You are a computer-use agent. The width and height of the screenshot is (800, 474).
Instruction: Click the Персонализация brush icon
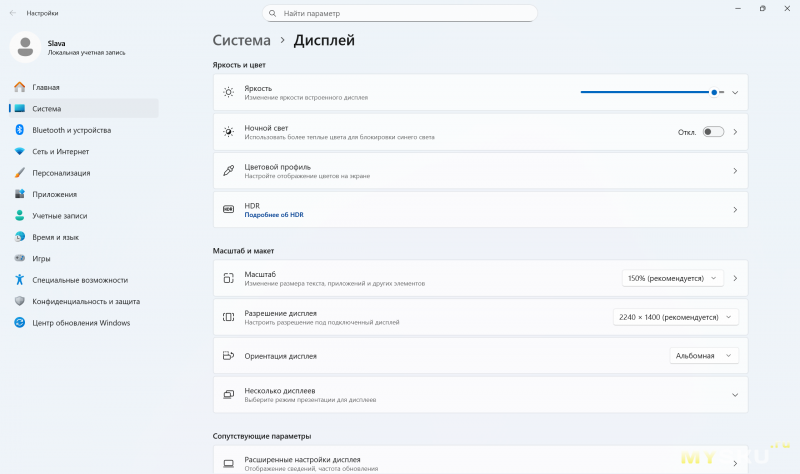tap(19, 173)
